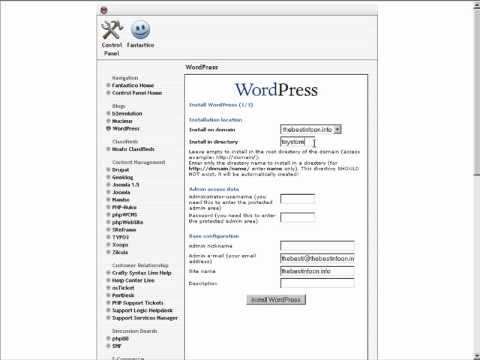The height and width of the screenshot is (360, 480).
Task: Open Crafty Syntax Live Help link
Action: point(142,273)
